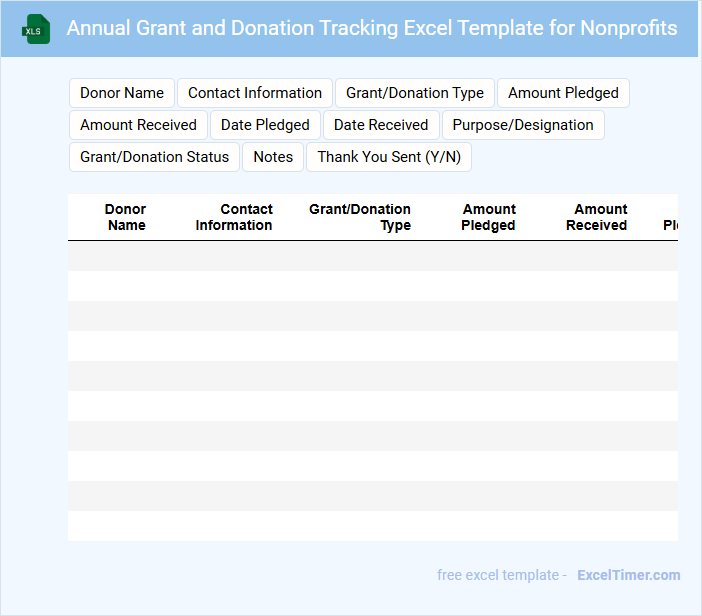Click the Donor Name column header

(x=126, y=217)
